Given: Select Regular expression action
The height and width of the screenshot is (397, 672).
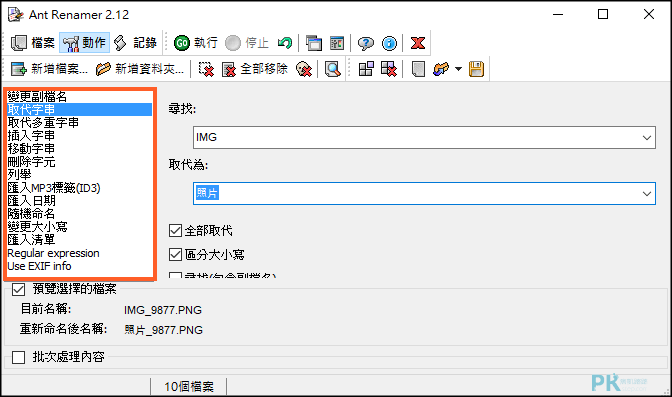Looking at the screenshot, I should coord(80,253).
